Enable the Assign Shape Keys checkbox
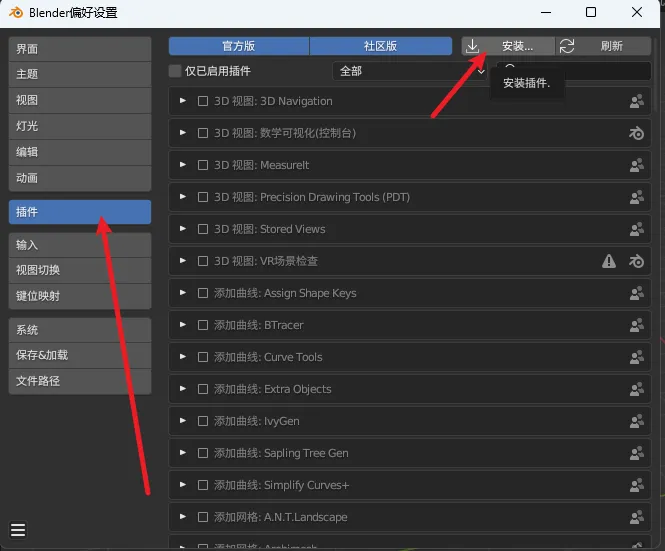Screen dimensions: 665x551 [x=203, y=293]
